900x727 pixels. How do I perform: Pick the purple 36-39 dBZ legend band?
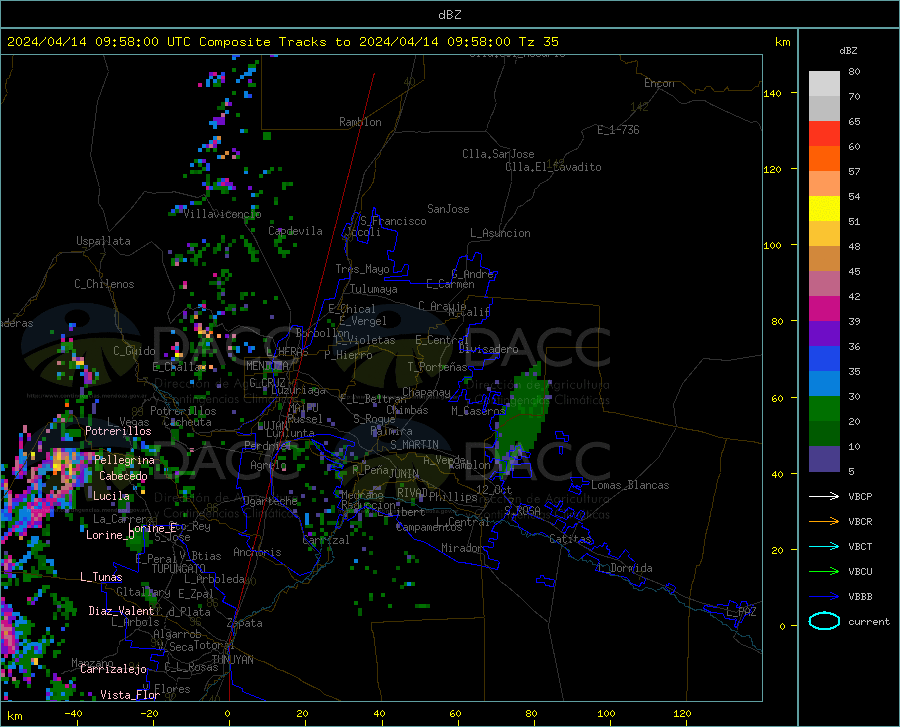pyautogui.click(x=824, y=334)
